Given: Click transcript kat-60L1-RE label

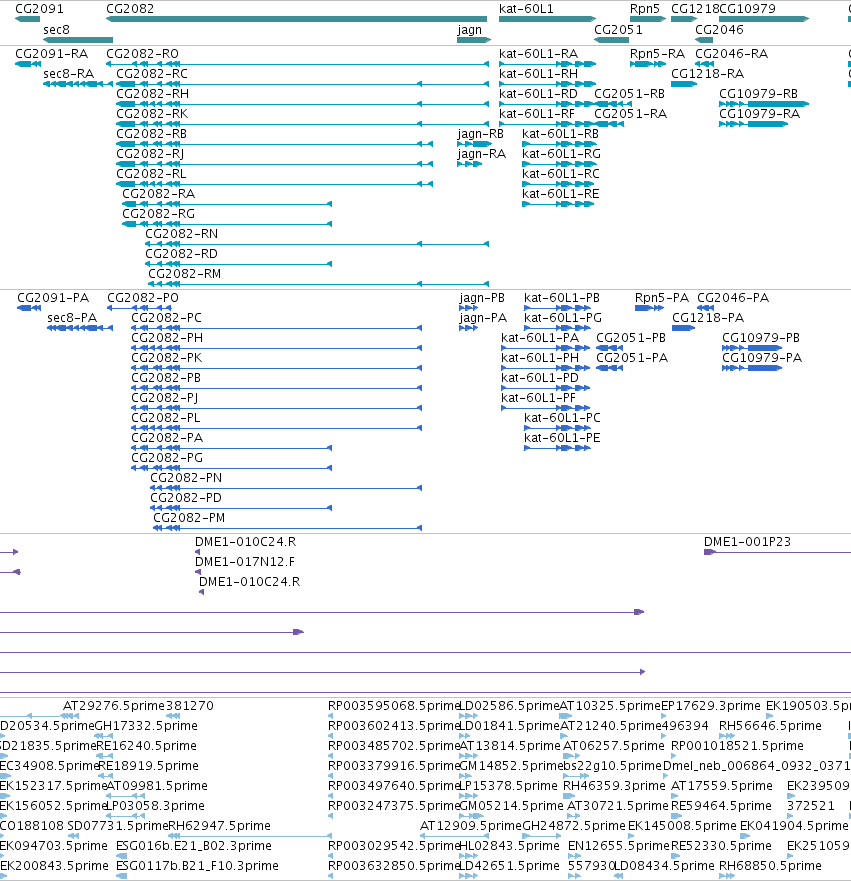Looking at the screenshot, I should tap(561, 194).
